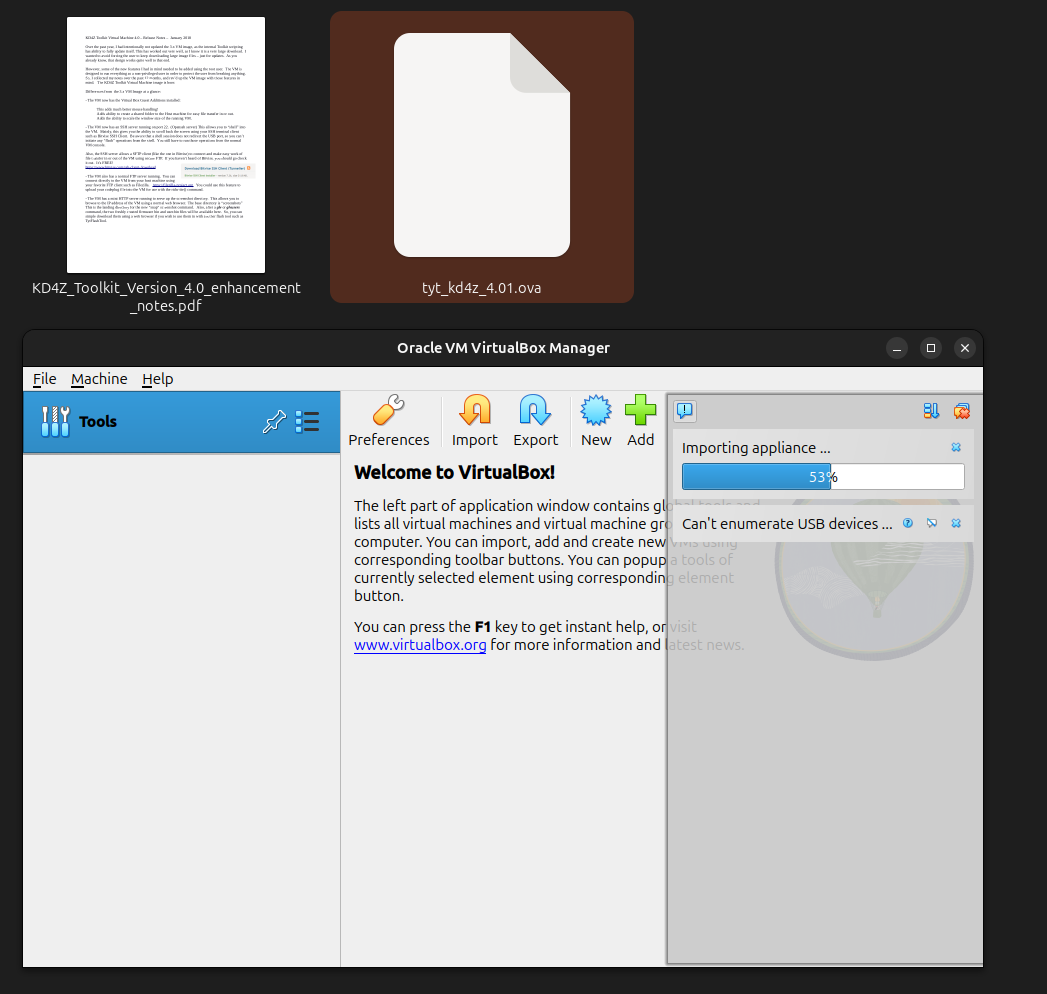Open VirtualBox Preferences from the toolbar

click(x=388, y=421)
